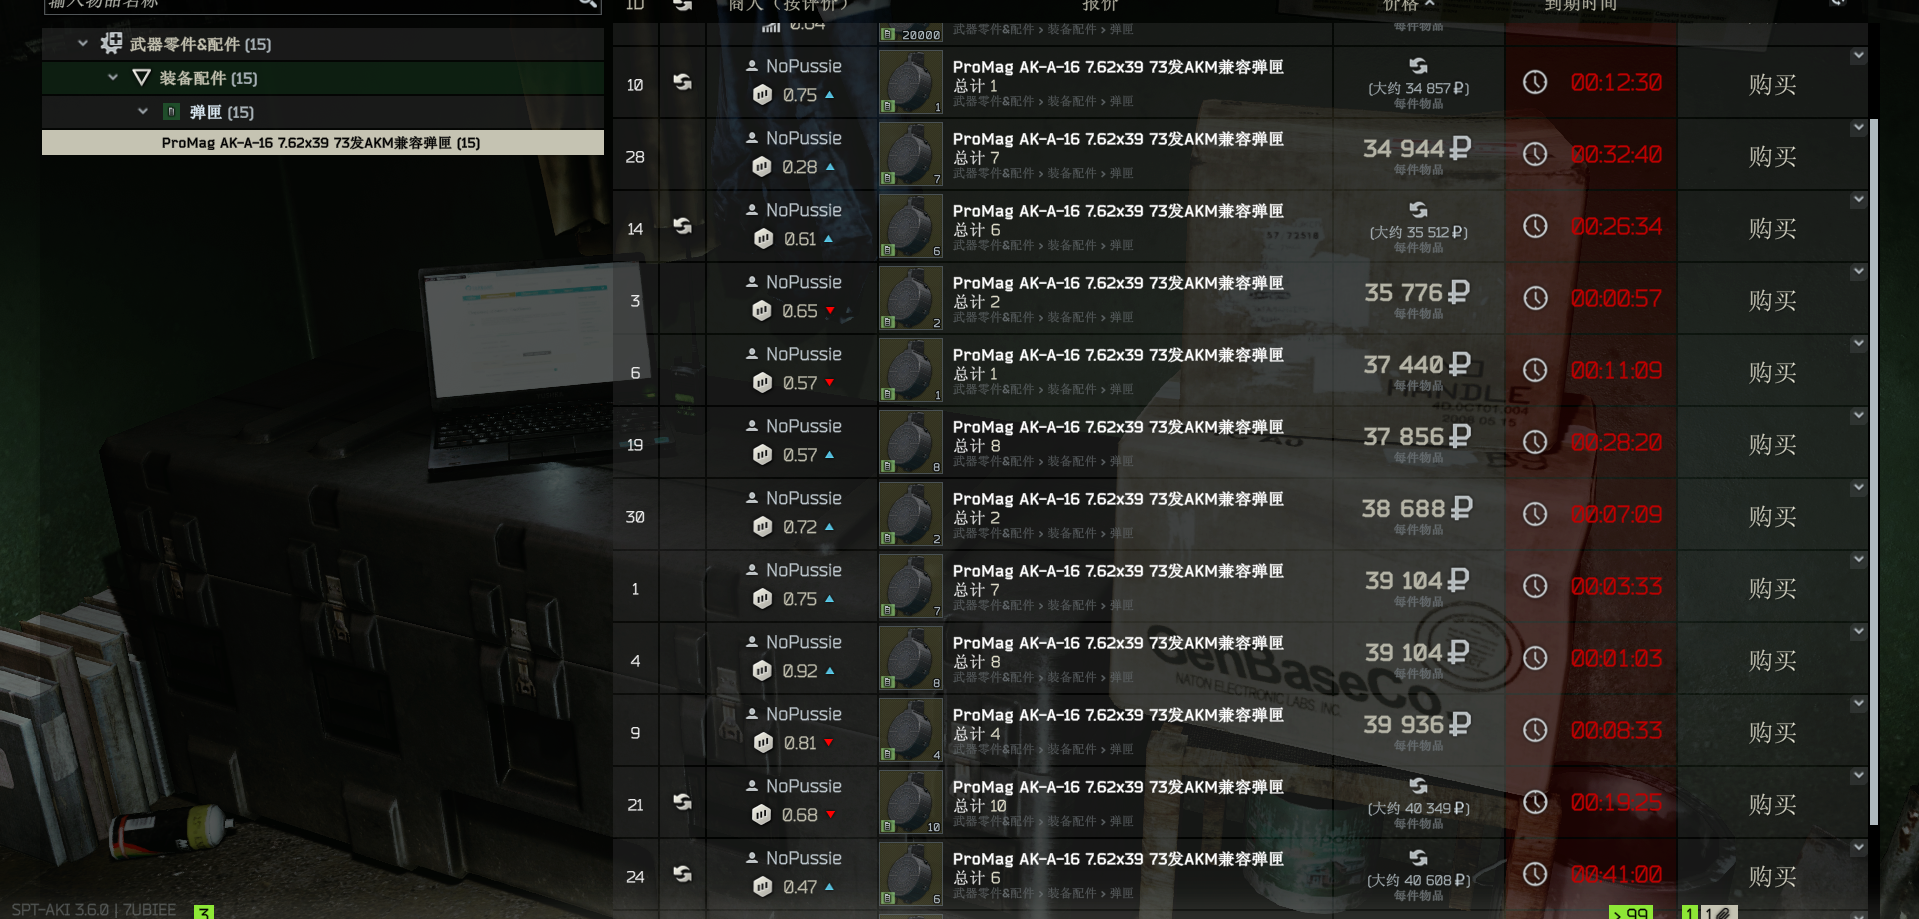Click seller name NoPussie in offer ID 9
This screenshot has width=1919, height=919.
click(x=804, y=714)
